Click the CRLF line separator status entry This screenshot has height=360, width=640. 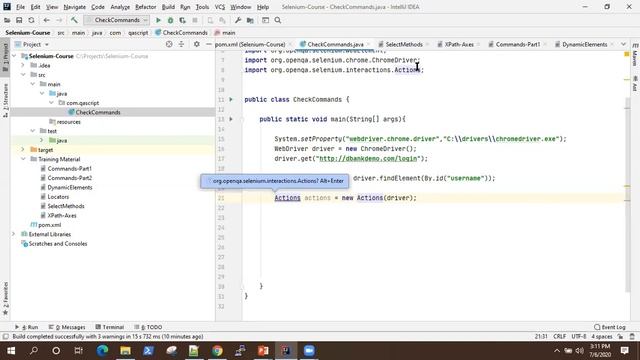[x=559, y=336]
